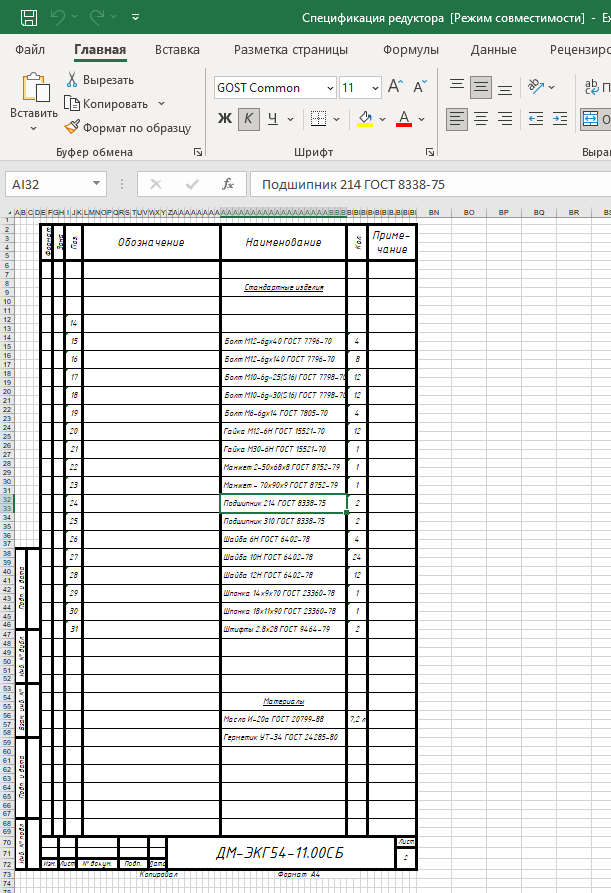Open the GOST Common font name dropdown
Image resolution: width=611 pixels, height=893 pixels.
coord(330,88)
